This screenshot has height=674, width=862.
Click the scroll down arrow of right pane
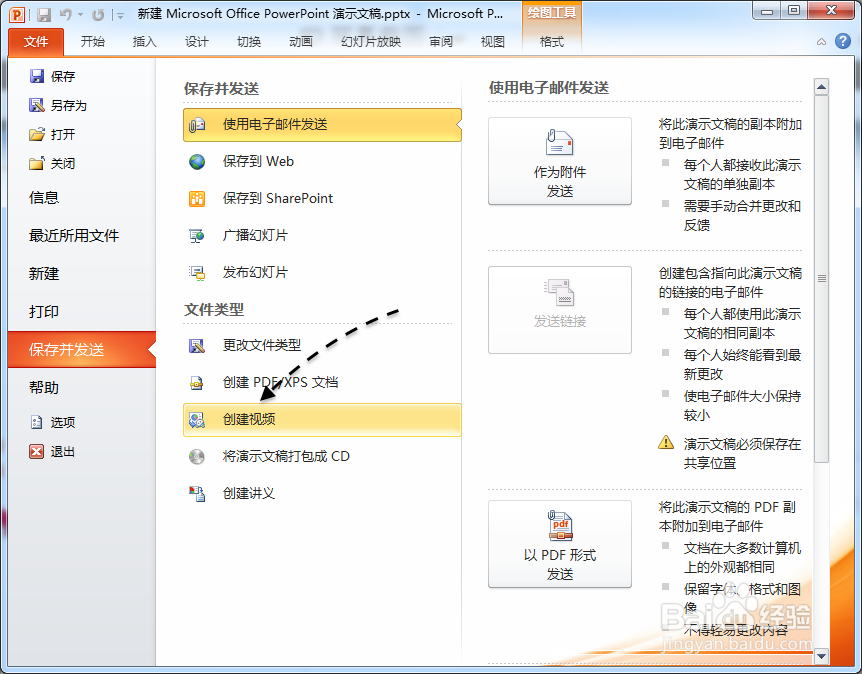821,656
